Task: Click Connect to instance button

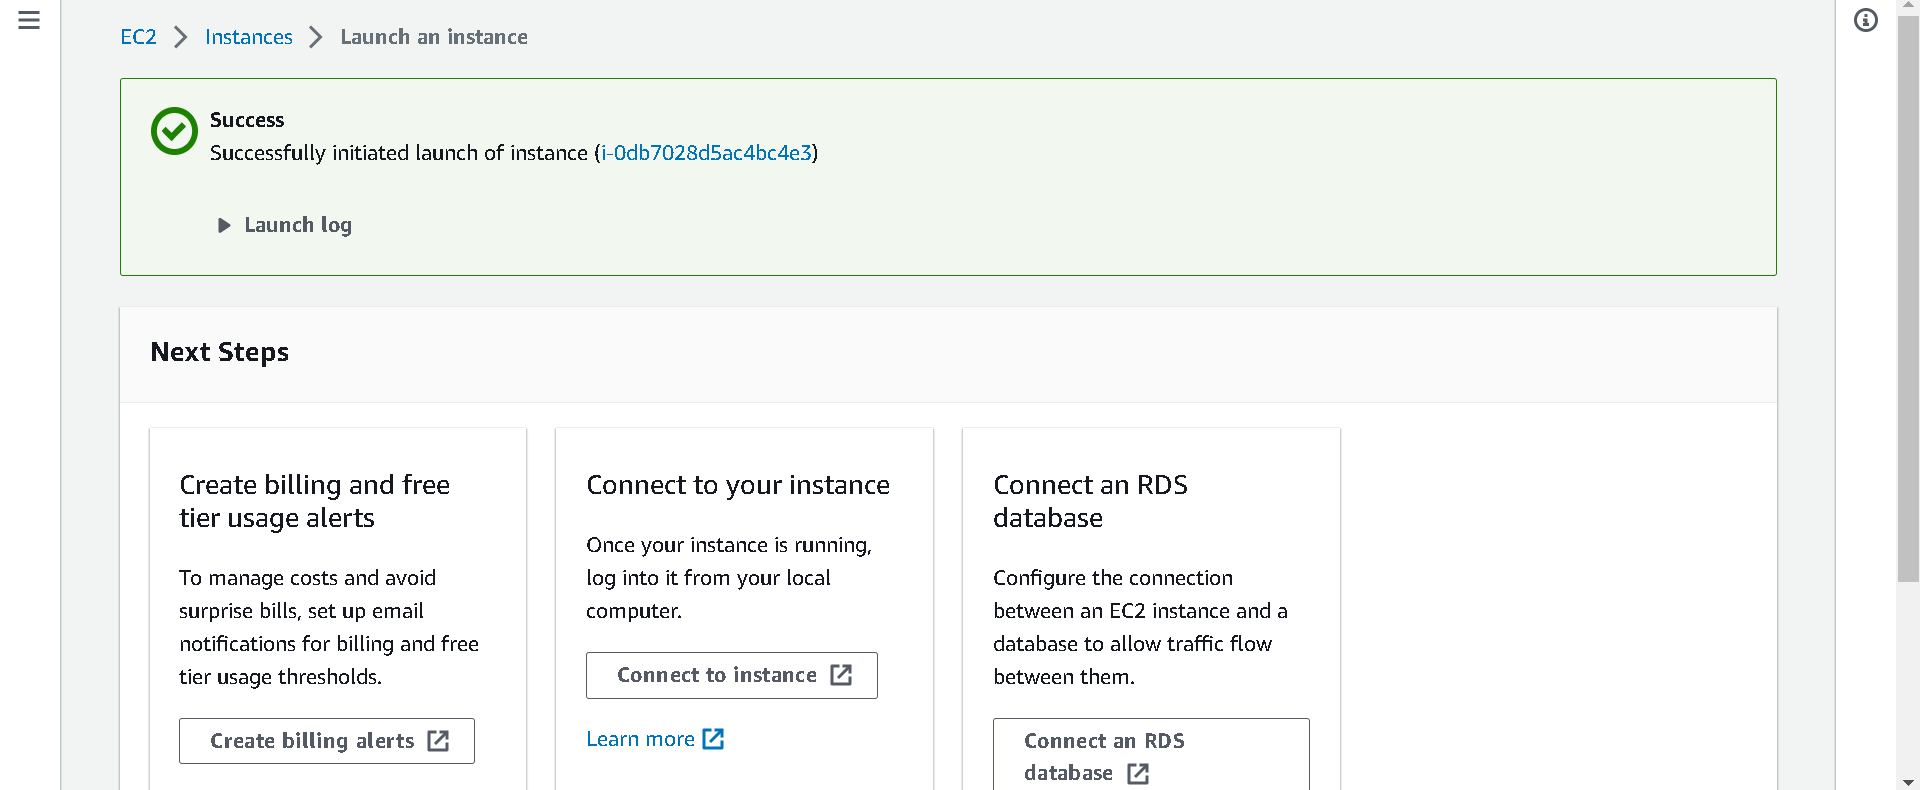Action: [x=732, y=675]
